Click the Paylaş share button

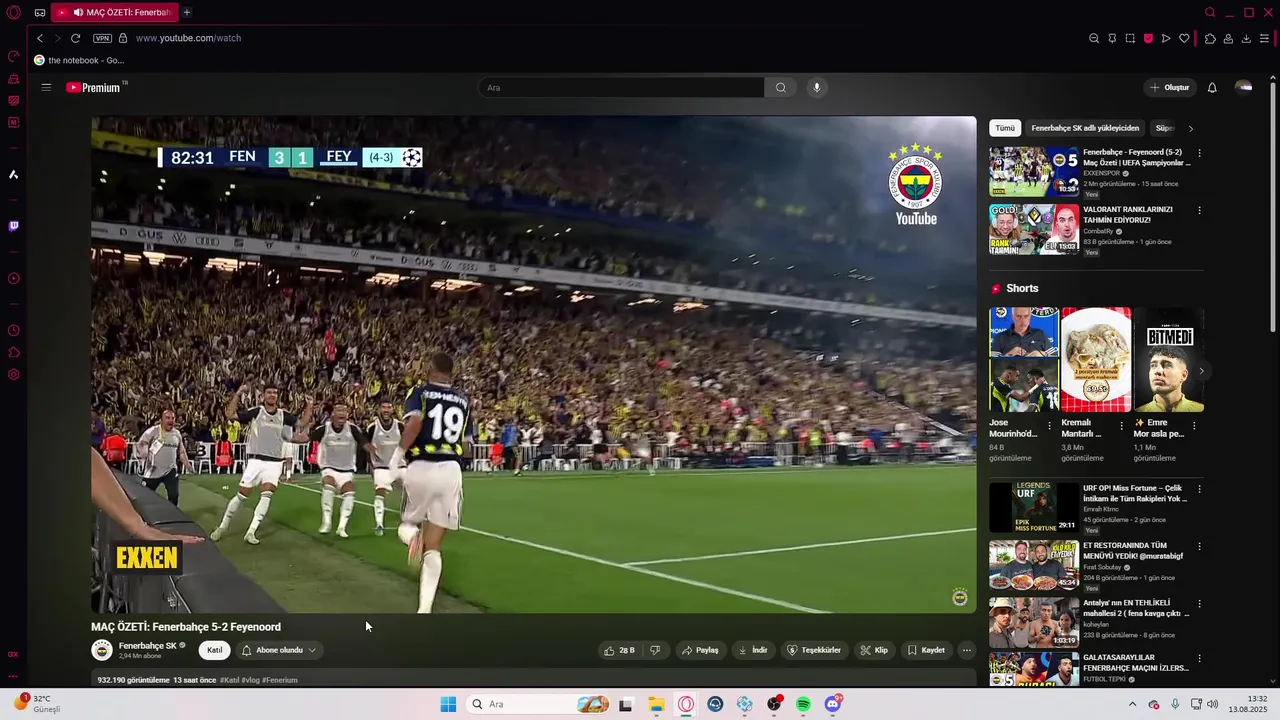[700, 650]
